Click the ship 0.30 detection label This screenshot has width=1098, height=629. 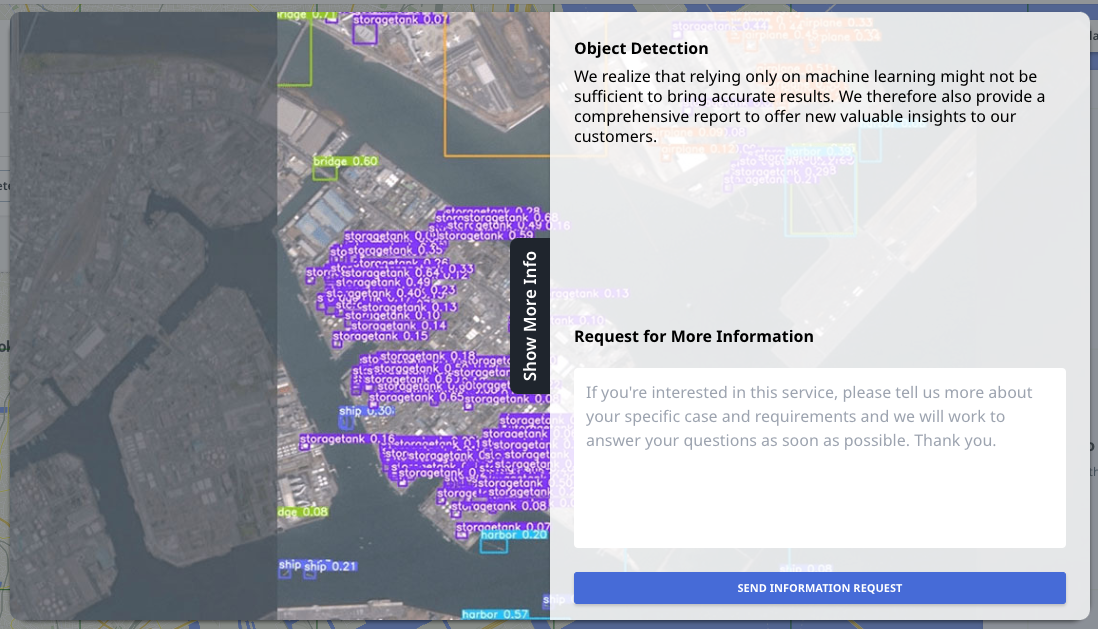[x=365, y=411]
